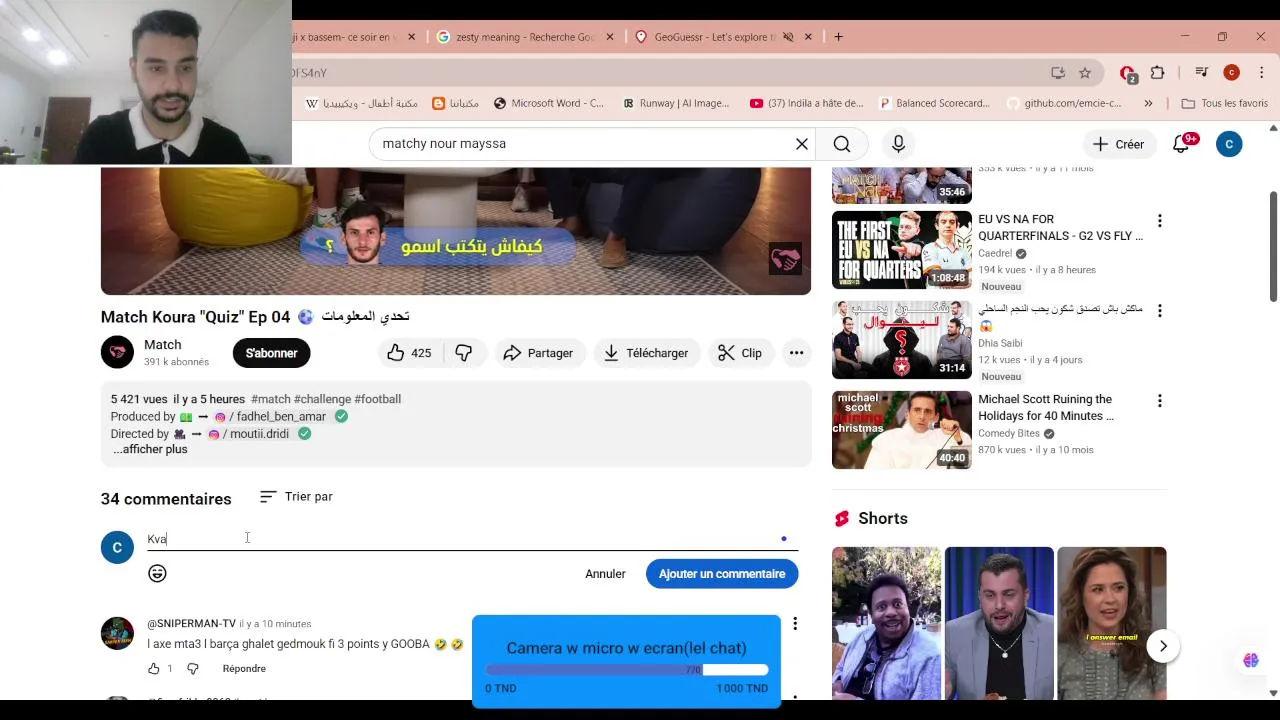Open the 'Runway | AI Image...' bookmark

676,103
